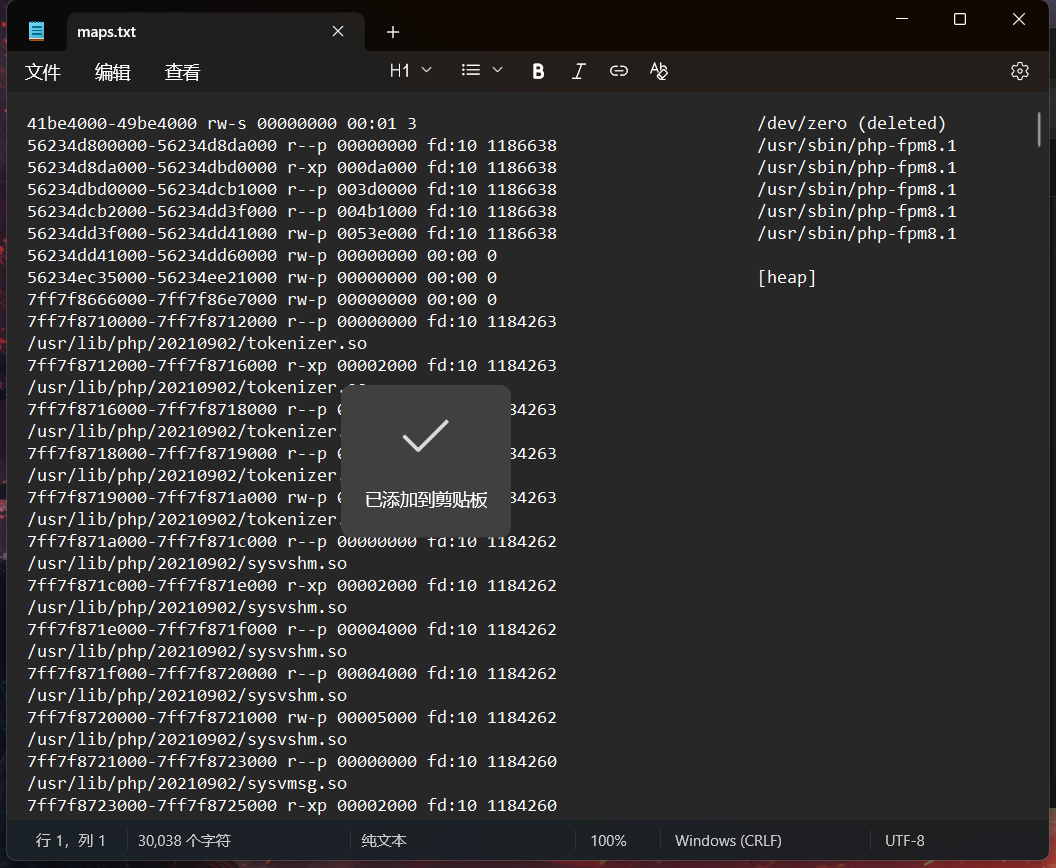This screenshot has width=1056, height=868.
Task: Add a new tab with plus button
Action: tap(393, 32)
